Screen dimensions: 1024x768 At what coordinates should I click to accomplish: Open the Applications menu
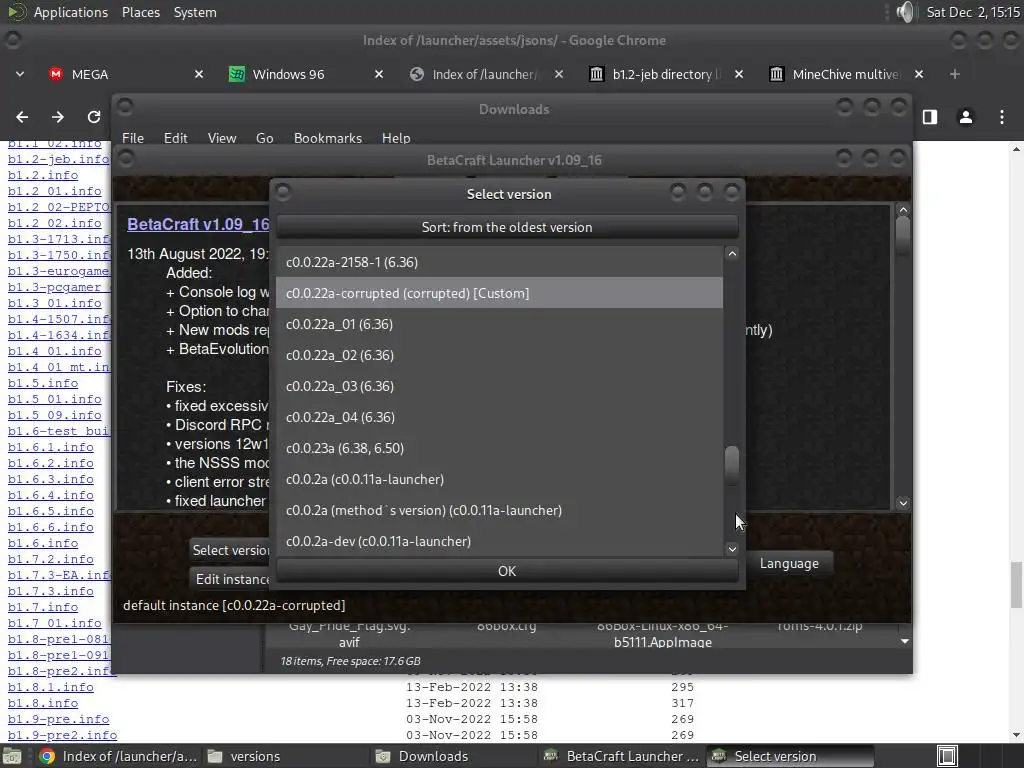click(70, 12)
